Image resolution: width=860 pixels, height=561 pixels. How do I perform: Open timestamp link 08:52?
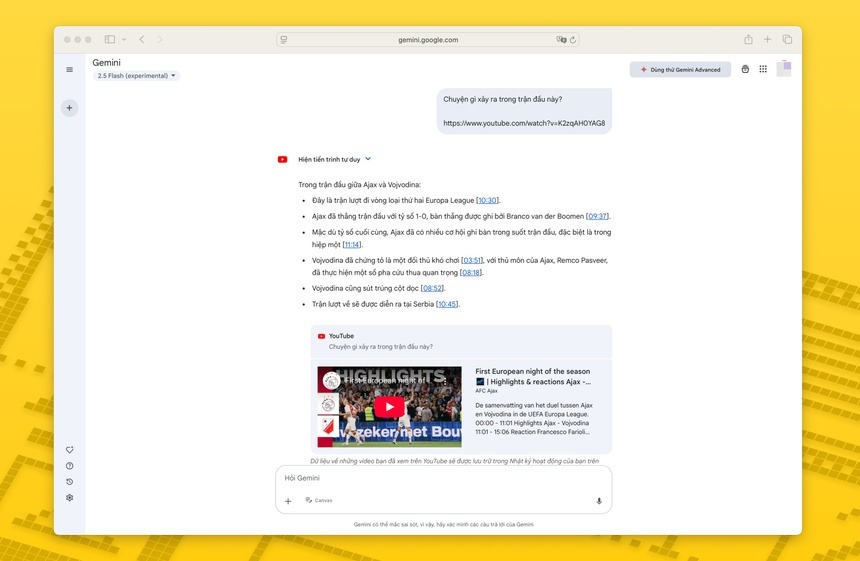(x=433, y=288)
